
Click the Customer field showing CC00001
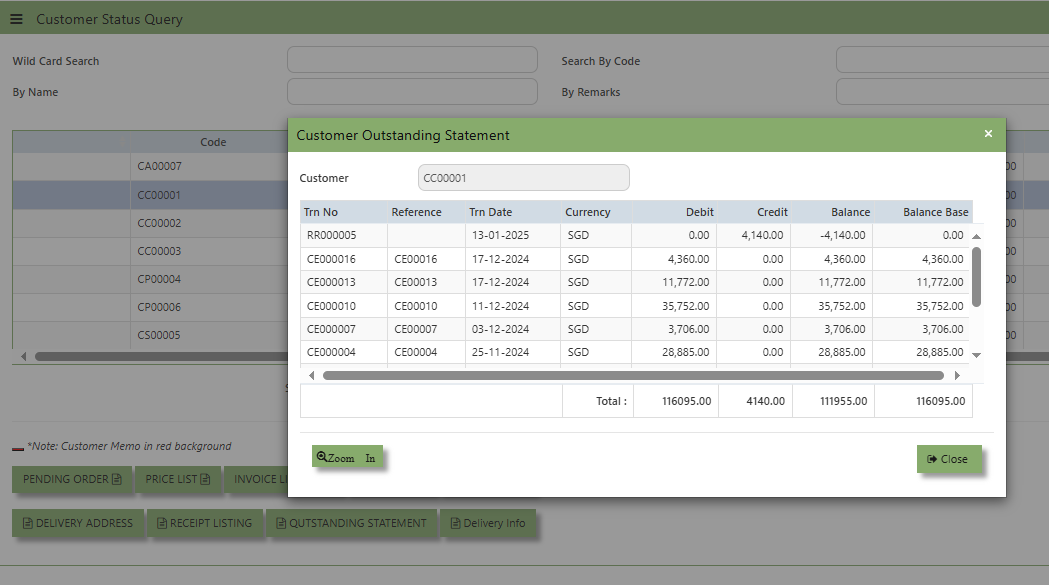(x=523, y=178)
